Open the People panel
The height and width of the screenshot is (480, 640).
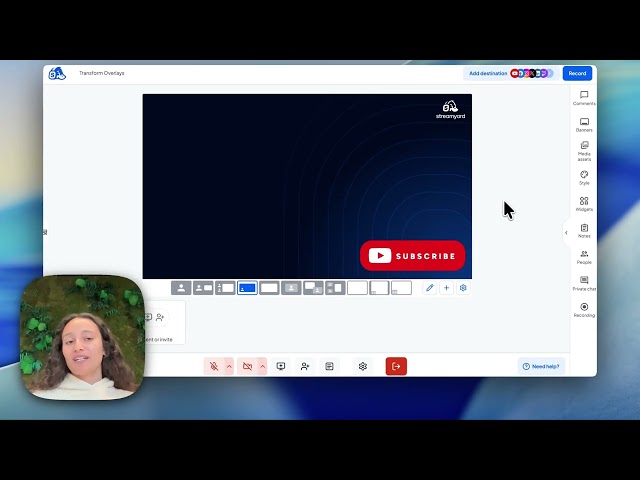coord(584,257)
